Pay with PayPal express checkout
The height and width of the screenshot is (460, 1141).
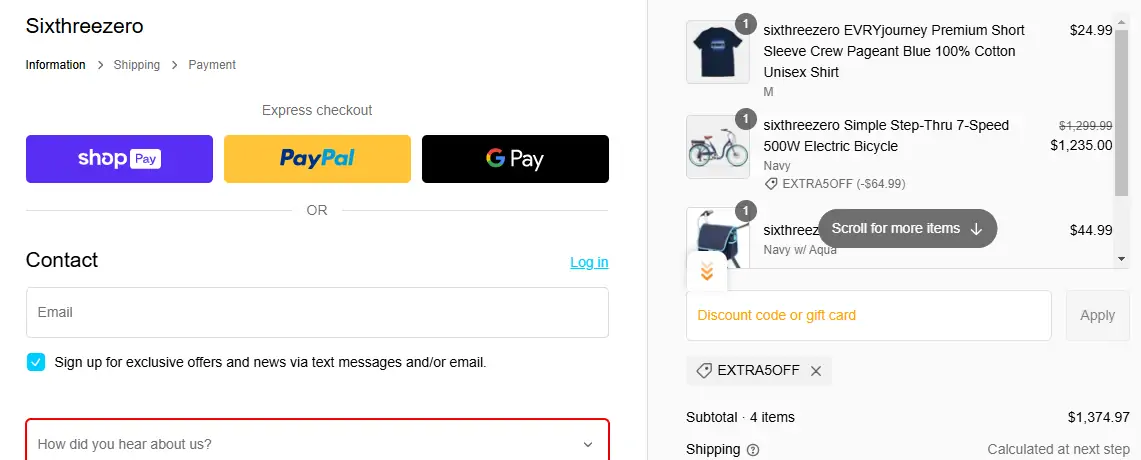pyautogui.click(x=317, y=159)
